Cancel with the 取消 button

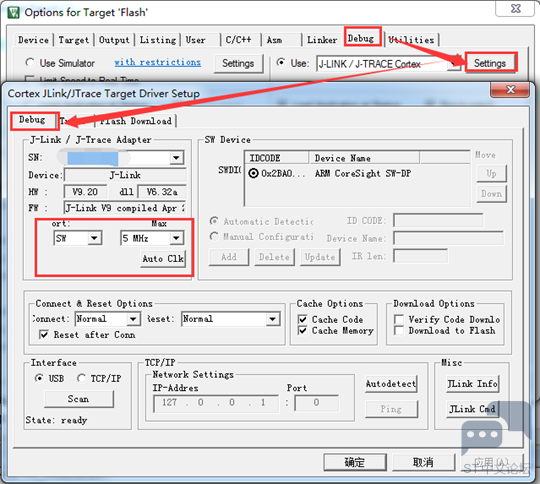(x=423, y=462)
